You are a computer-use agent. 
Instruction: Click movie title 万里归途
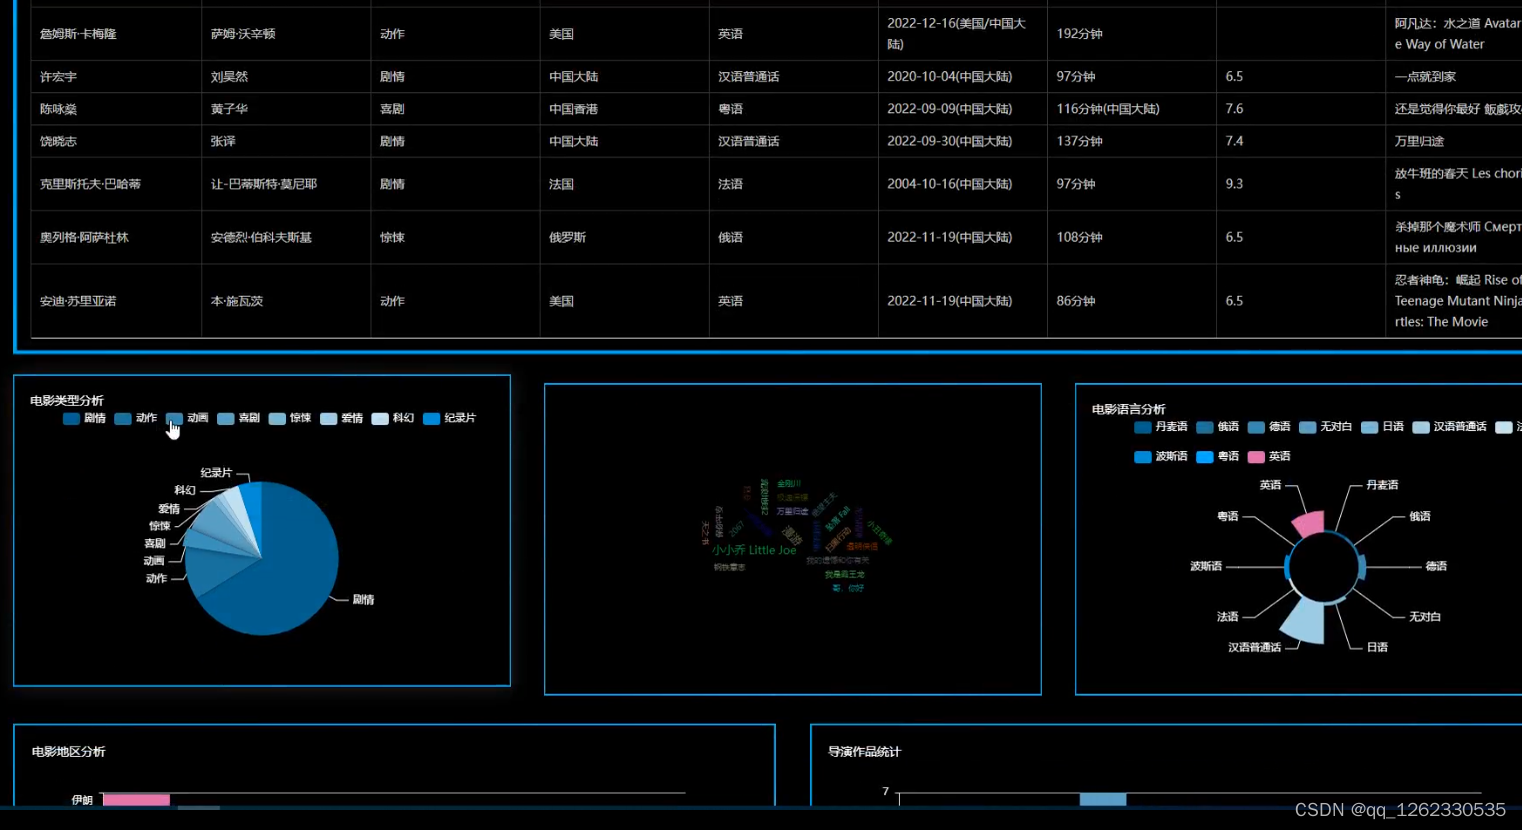(x=1419, y=142)
